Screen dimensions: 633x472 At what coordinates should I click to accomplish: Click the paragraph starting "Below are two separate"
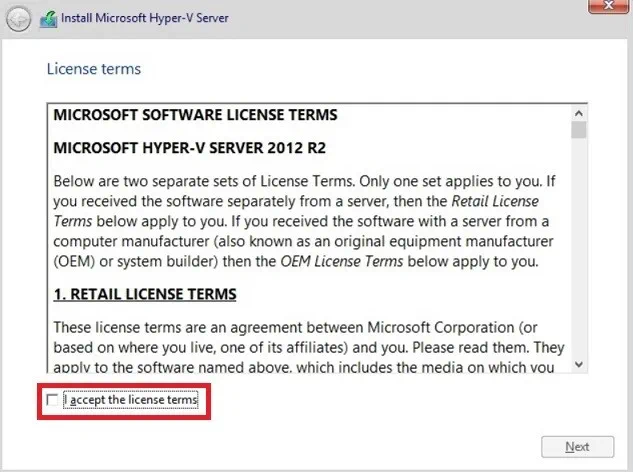coord(300,220)
